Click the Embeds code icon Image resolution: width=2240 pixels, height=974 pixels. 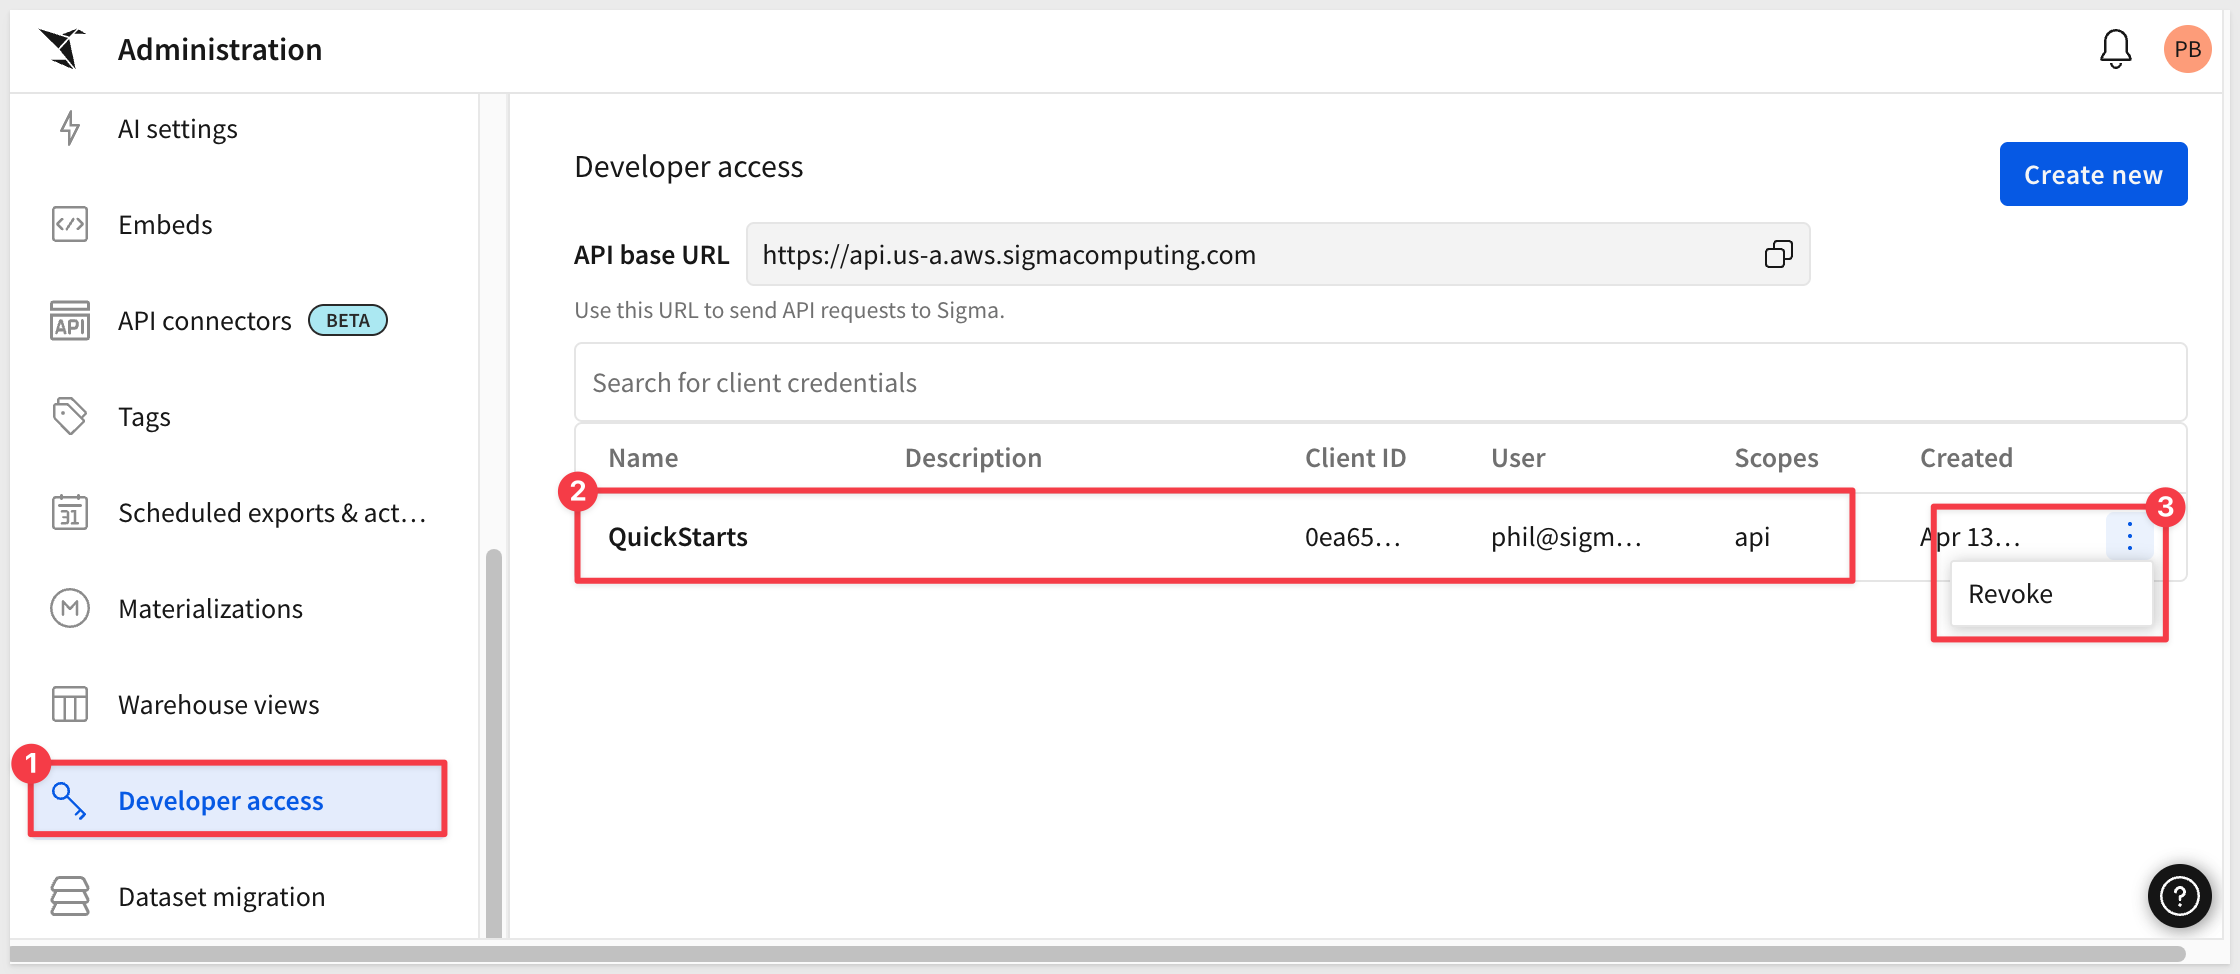[x=70, y=224]
